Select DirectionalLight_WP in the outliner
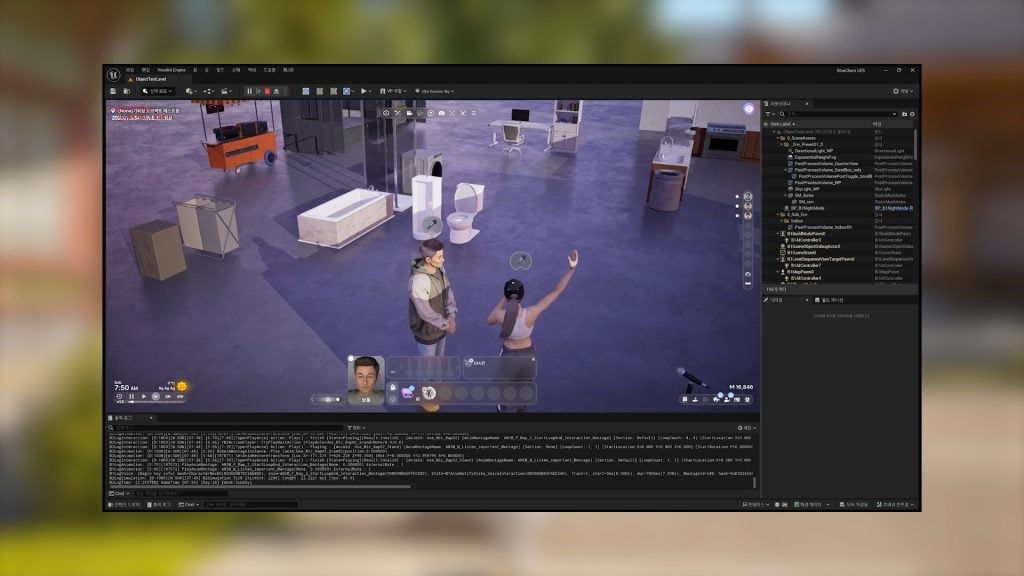The height and width of the screenshot is (576, 1024). [x=818, y=151]
